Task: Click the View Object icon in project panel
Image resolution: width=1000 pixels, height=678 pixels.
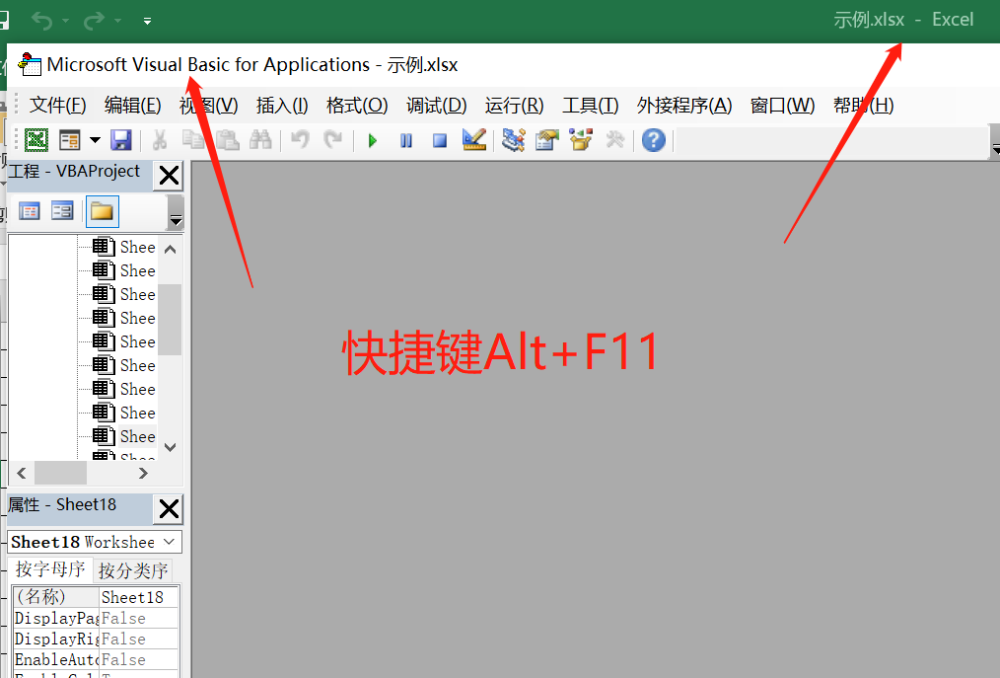Action: pyautogui.click(x=62, y=211)
